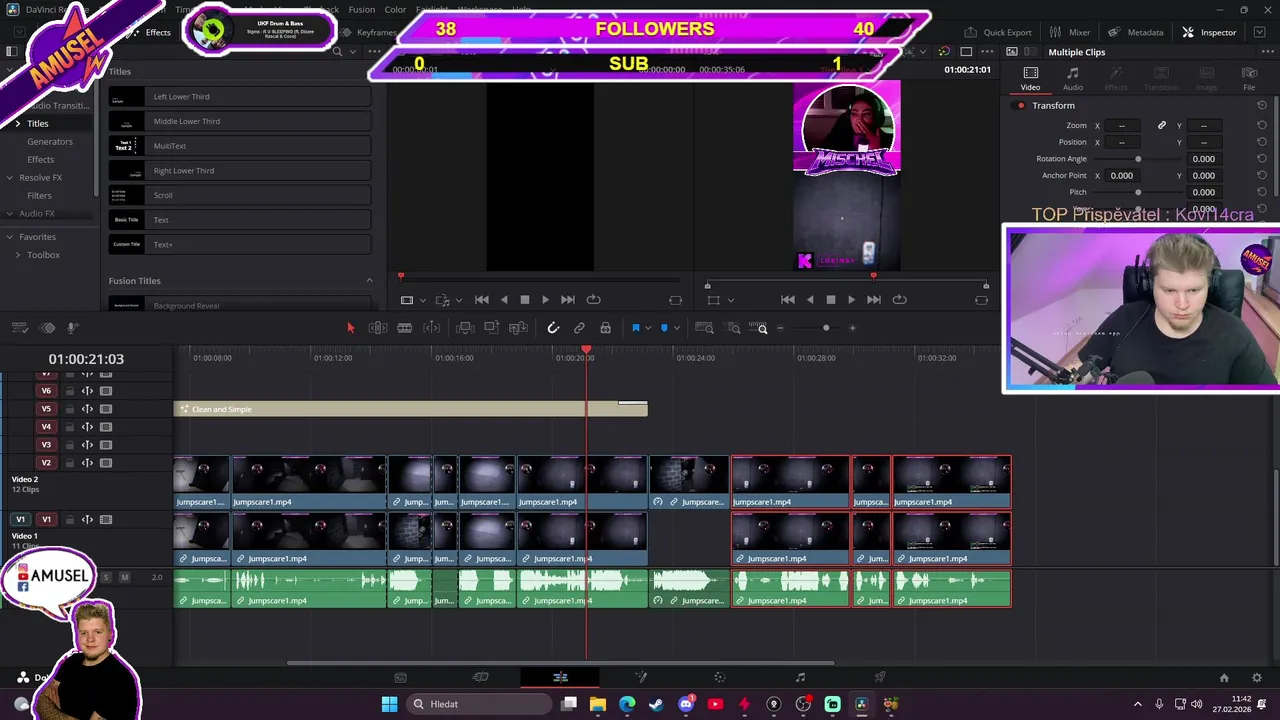Toggle timeline Snapping magnet icon
Viewport: 1280px width, 720px height.
click(553, 328)
